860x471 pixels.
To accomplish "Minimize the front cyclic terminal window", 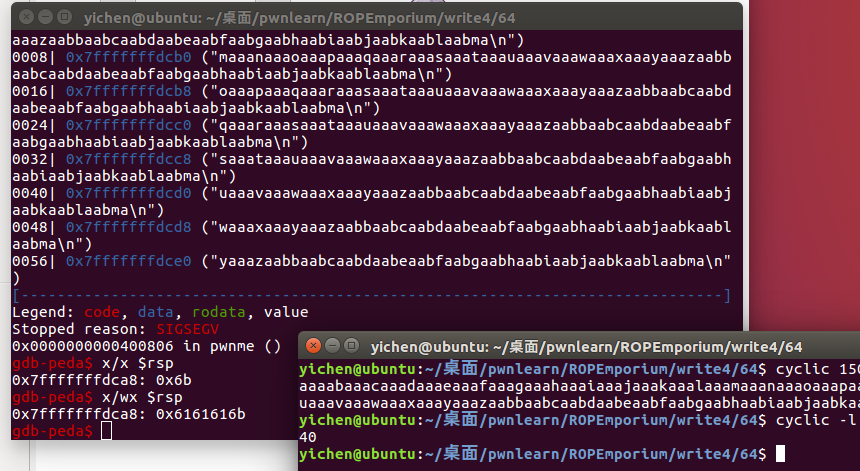I will [x=332, y=346].
